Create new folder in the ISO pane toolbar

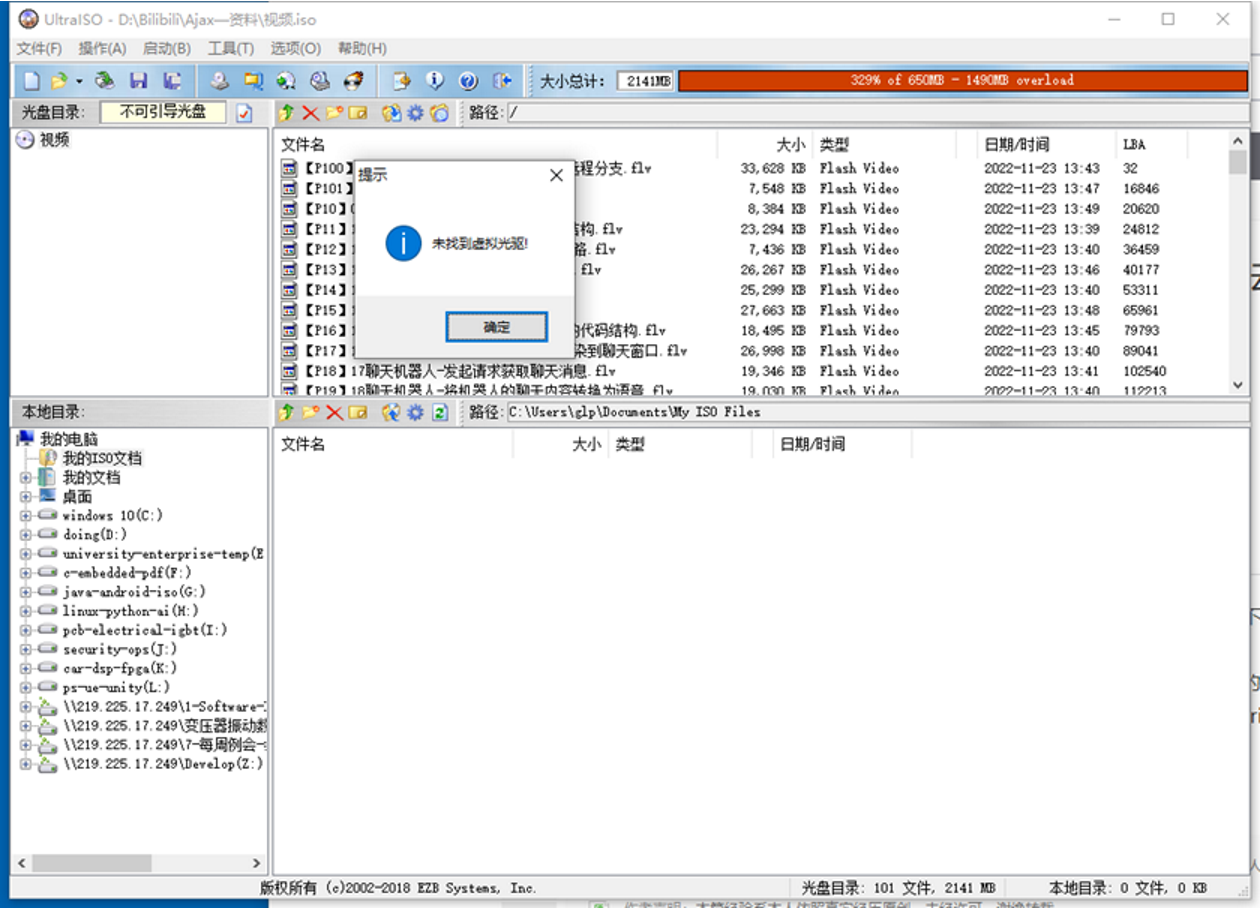[334, 113]
